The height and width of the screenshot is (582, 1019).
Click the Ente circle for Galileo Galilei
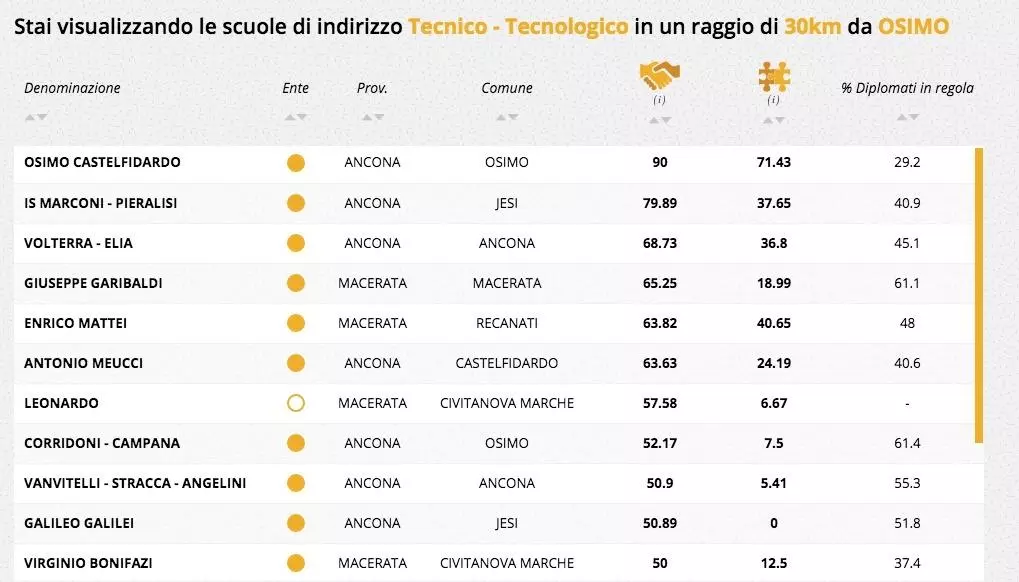pos(295,523)
